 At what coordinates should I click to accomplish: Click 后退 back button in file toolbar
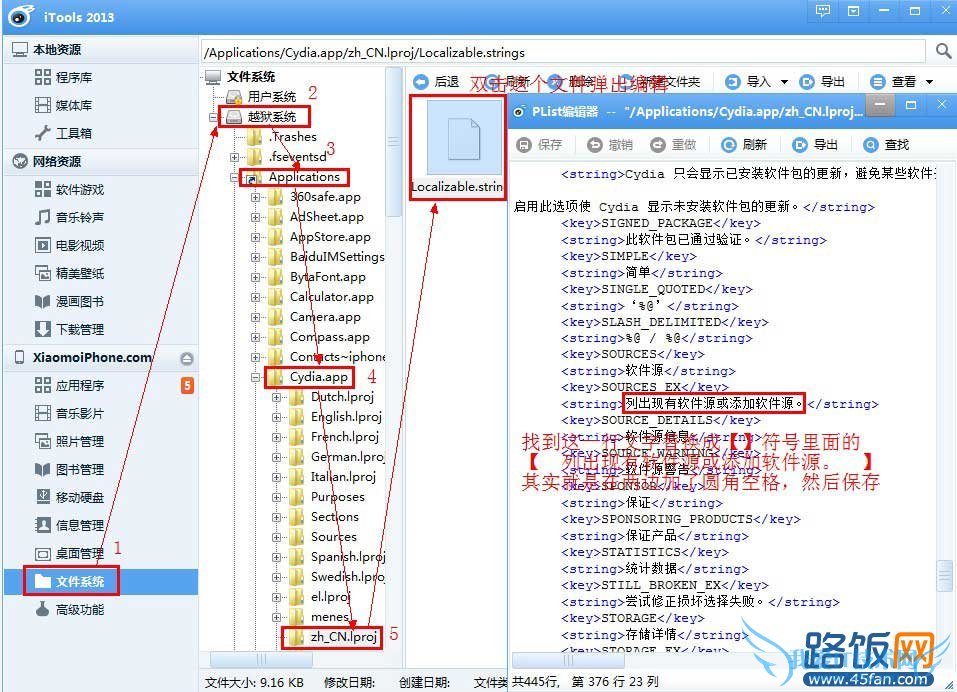click(436, 82)
